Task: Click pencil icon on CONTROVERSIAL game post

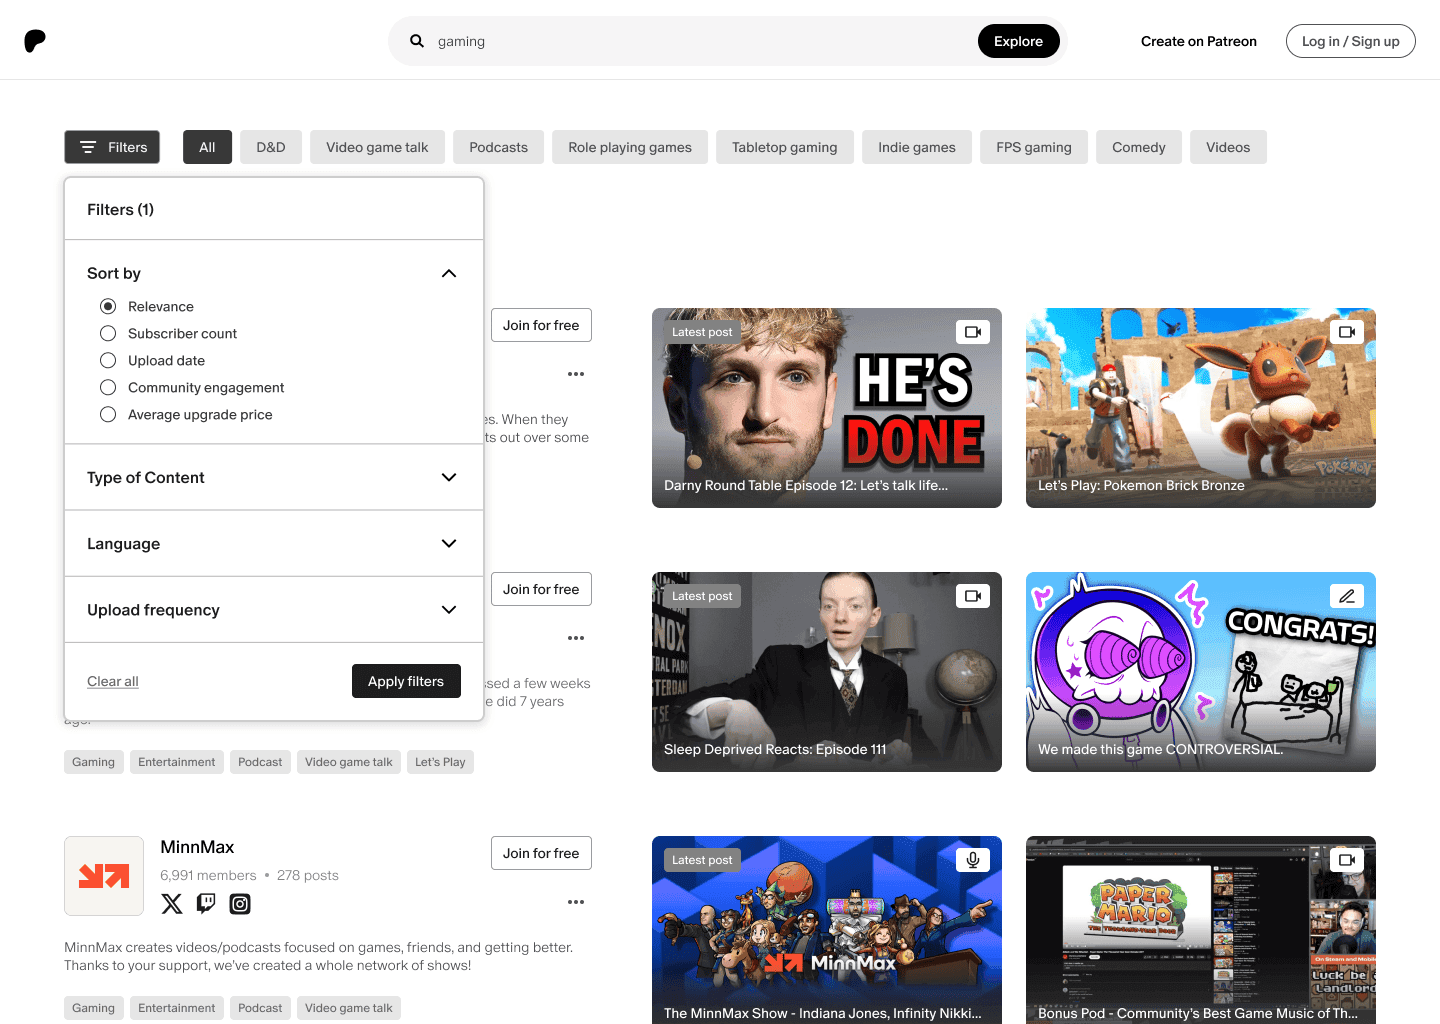Action: tap(1347, 596)
